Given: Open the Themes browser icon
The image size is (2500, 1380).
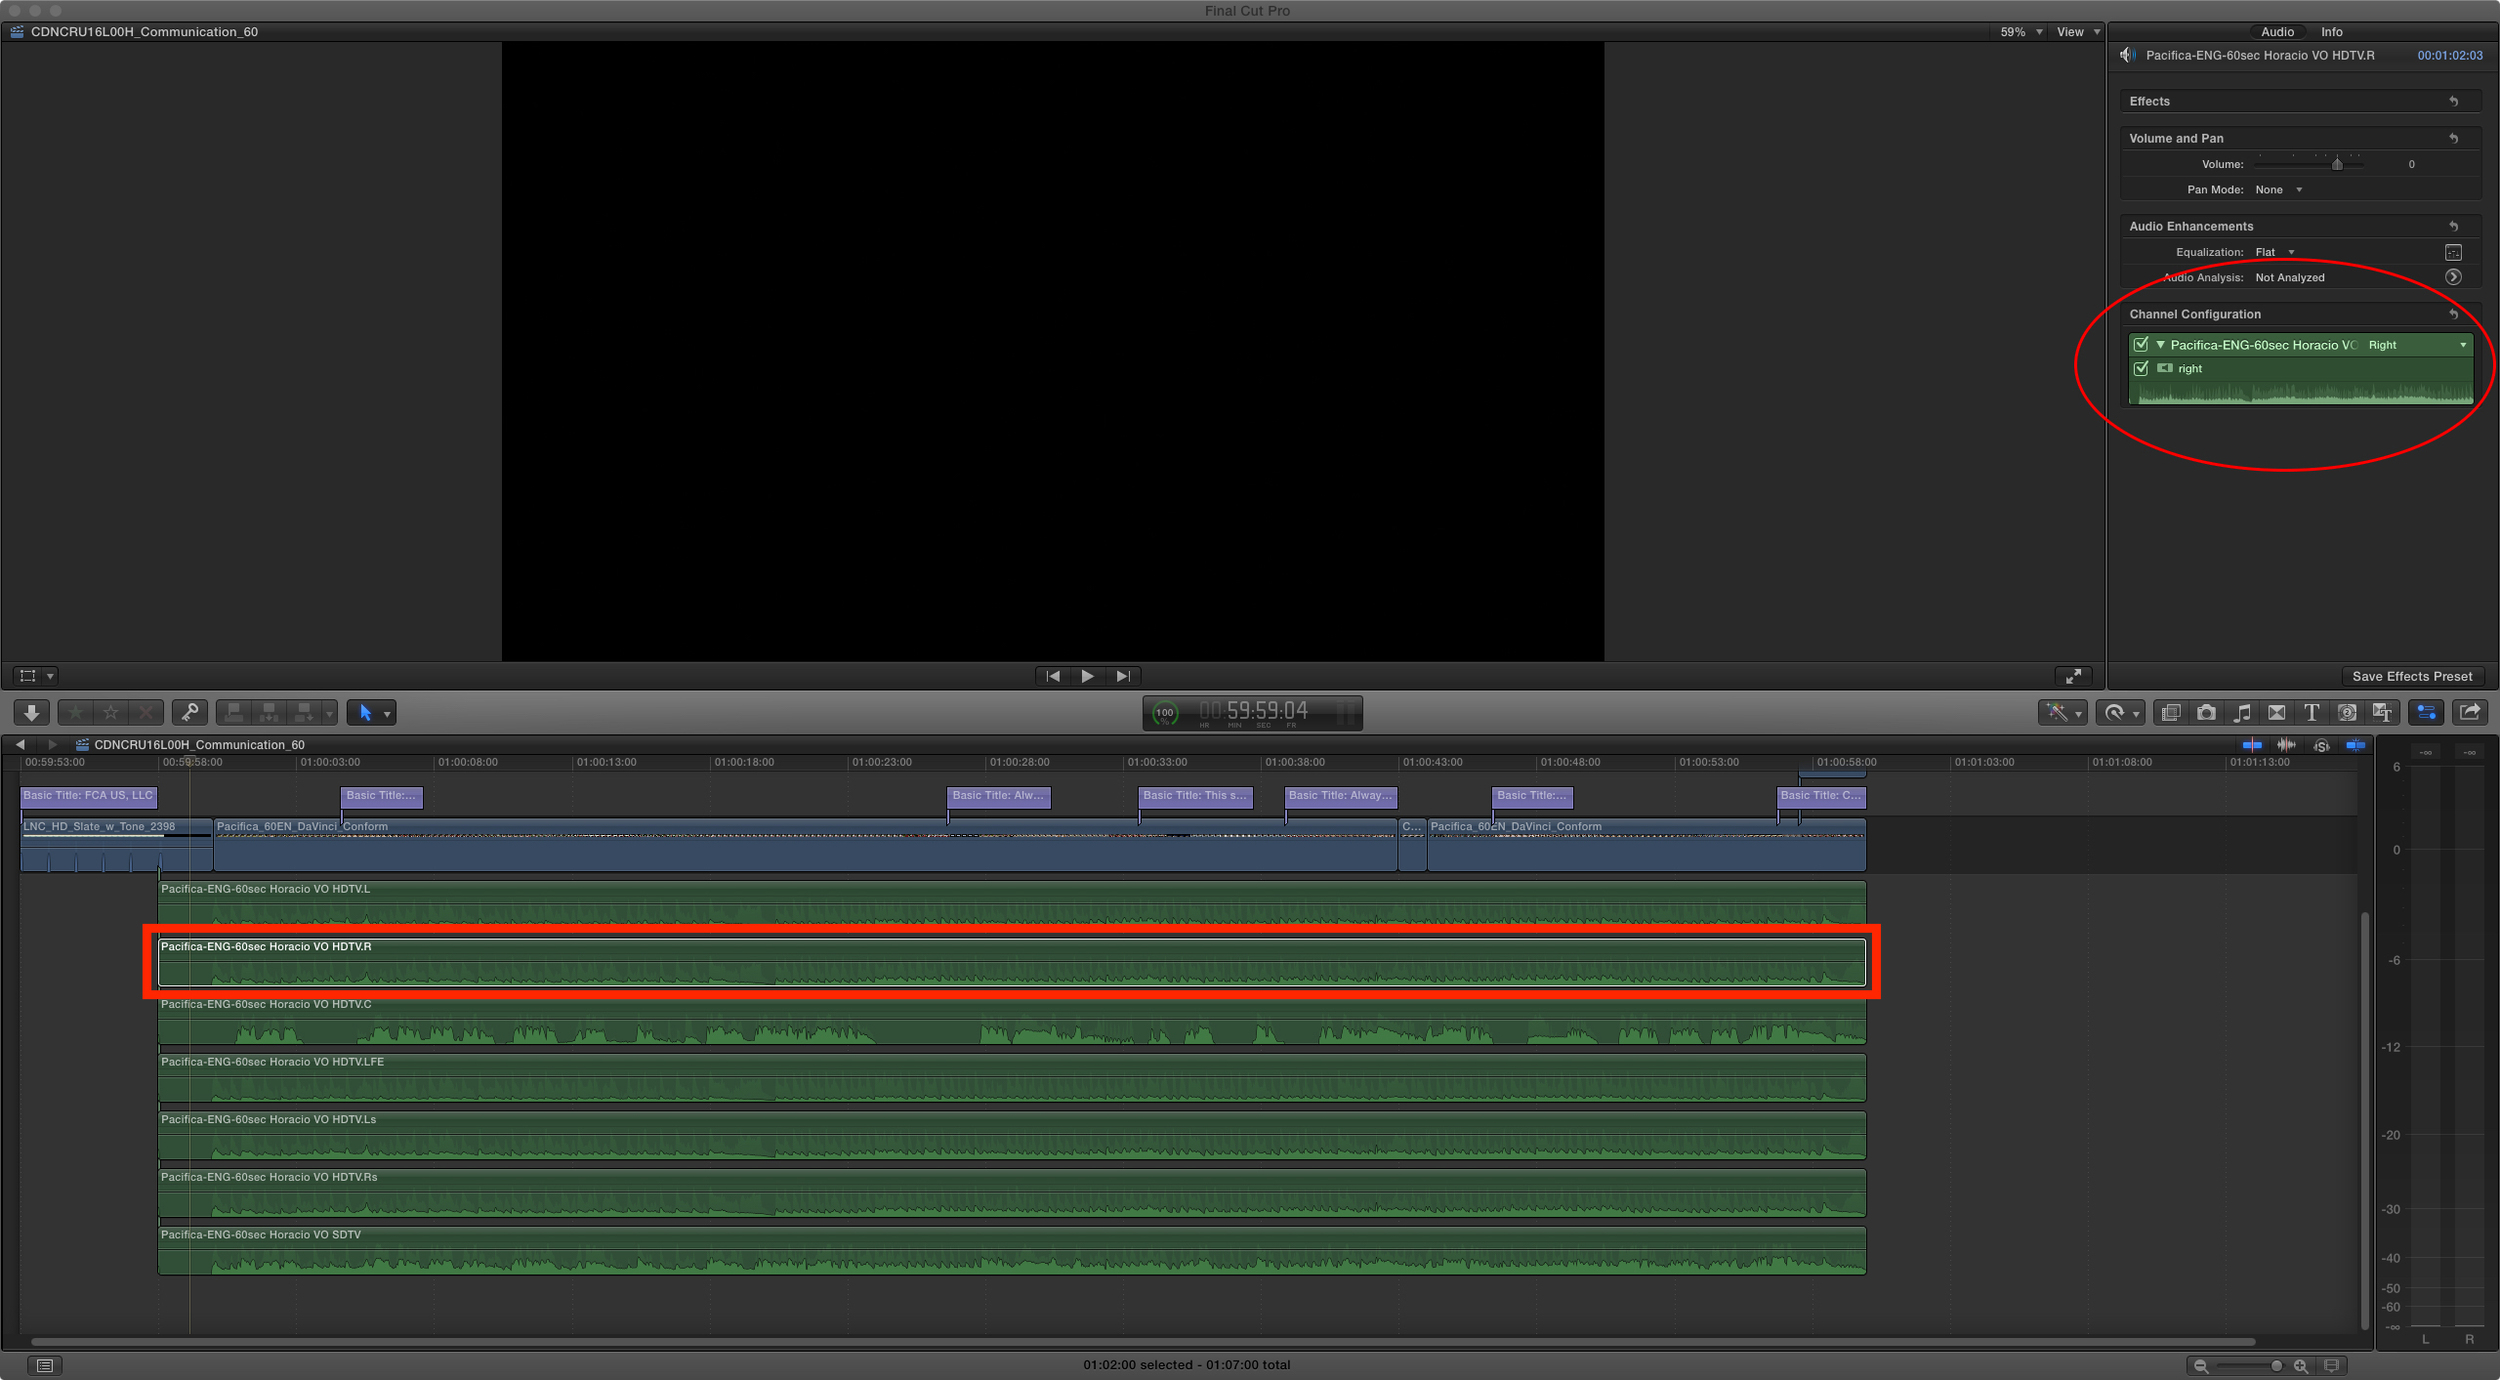Looking at the screenshot, I should click(x=2382, y=713).
